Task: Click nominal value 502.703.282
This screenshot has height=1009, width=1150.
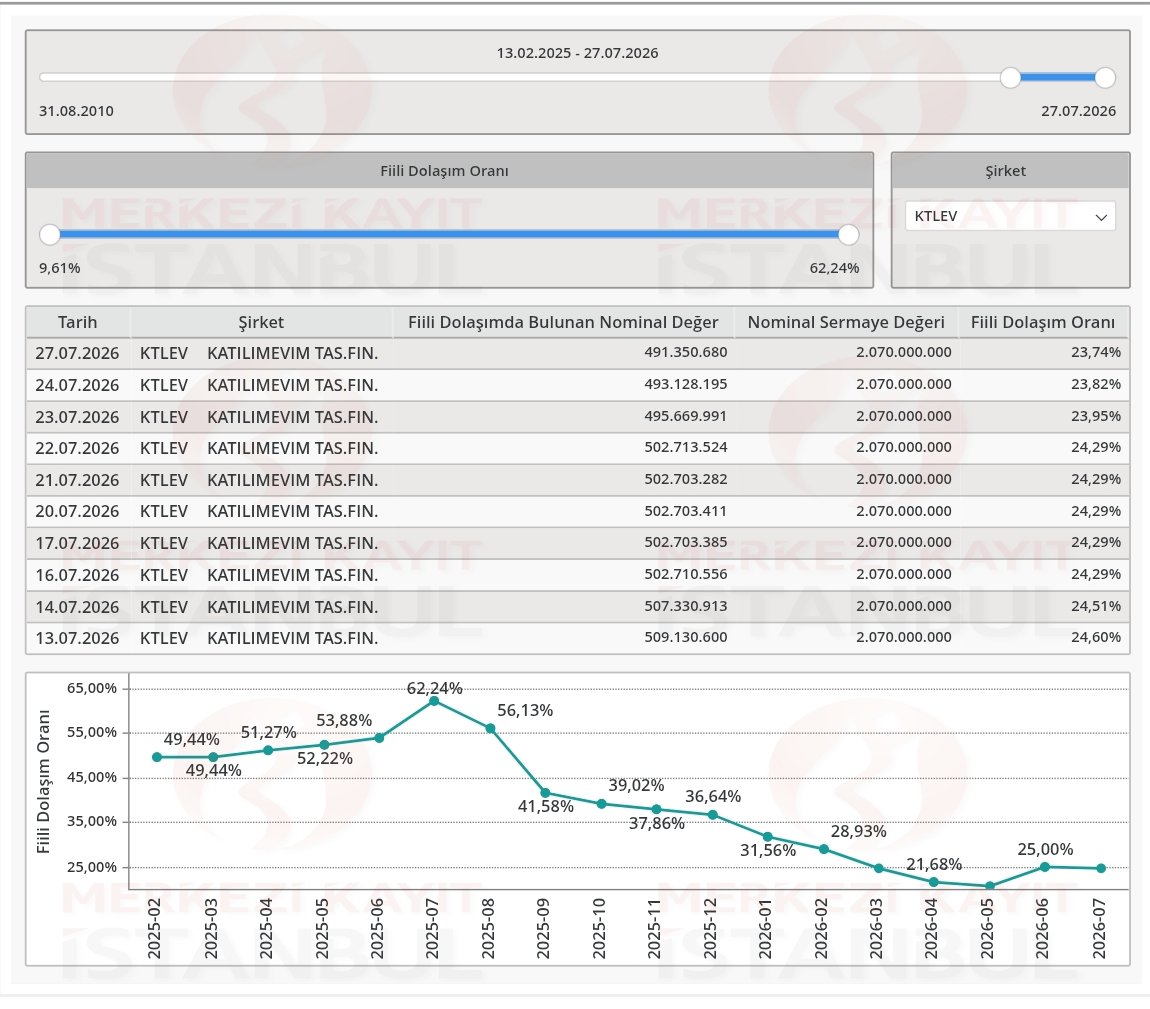Action: tap(686, 479)
